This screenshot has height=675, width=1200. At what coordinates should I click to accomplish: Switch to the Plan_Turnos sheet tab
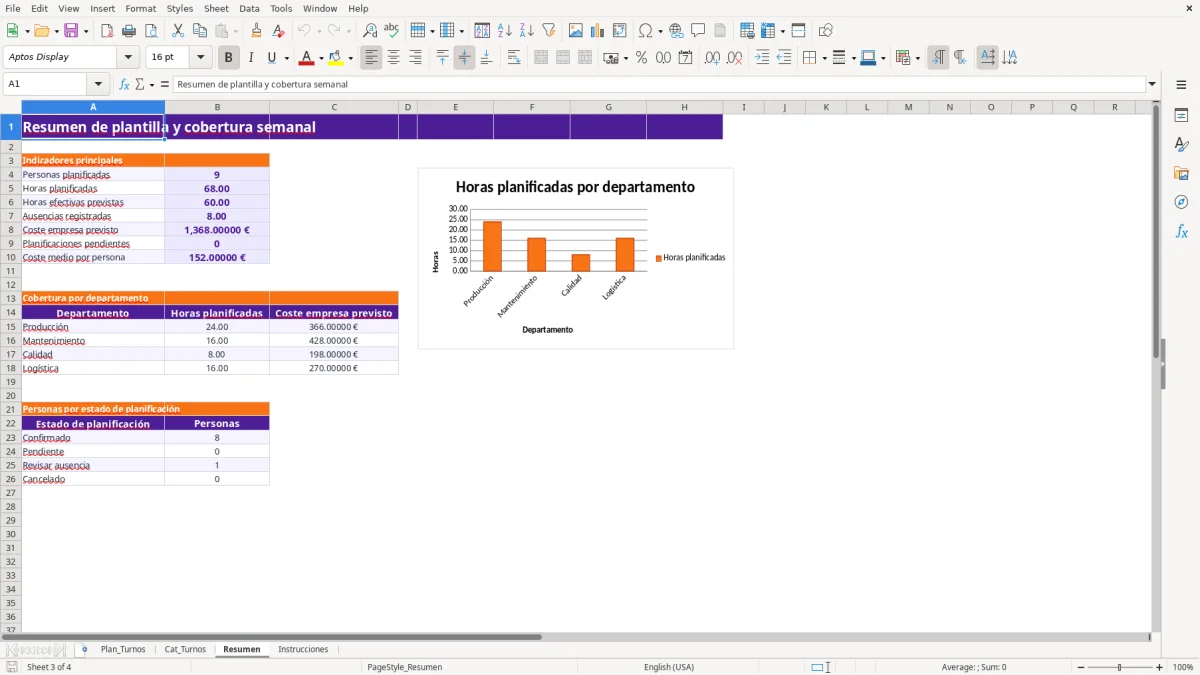[123, 649]
